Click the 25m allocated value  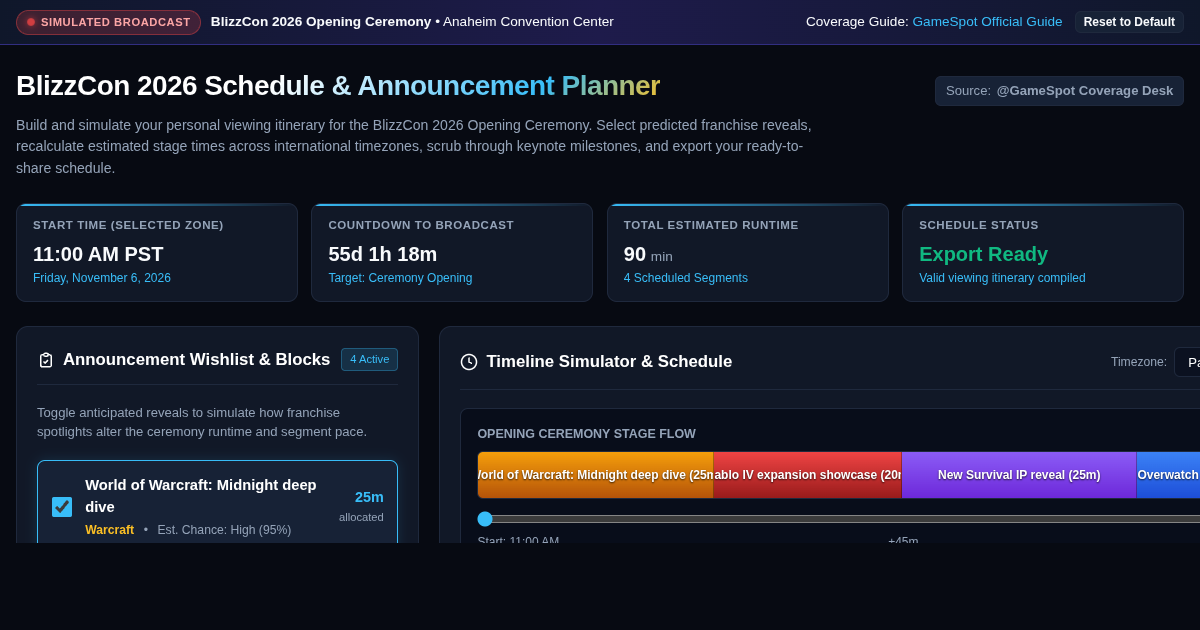click(369, 497)
